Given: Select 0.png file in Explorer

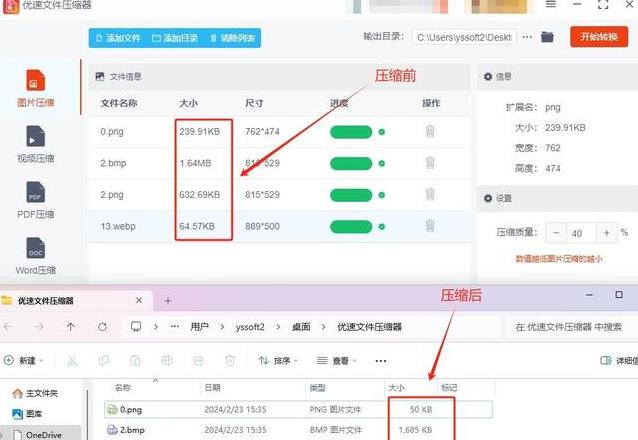Looking at the screenshot, I should pyautogui.click(x=298, y=409).
